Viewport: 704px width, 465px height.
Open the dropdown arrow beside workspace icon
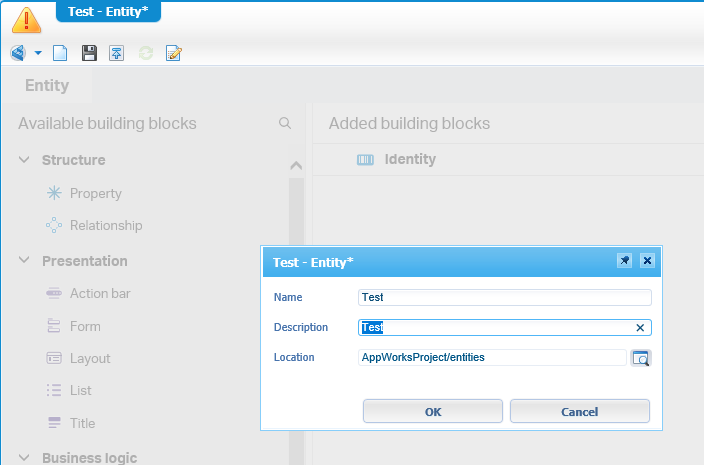[x=38, y=53]
